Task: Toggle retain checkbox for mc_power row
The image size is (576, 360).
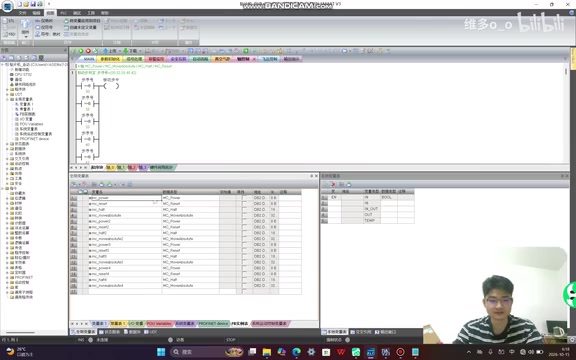Action: [244, 198]
